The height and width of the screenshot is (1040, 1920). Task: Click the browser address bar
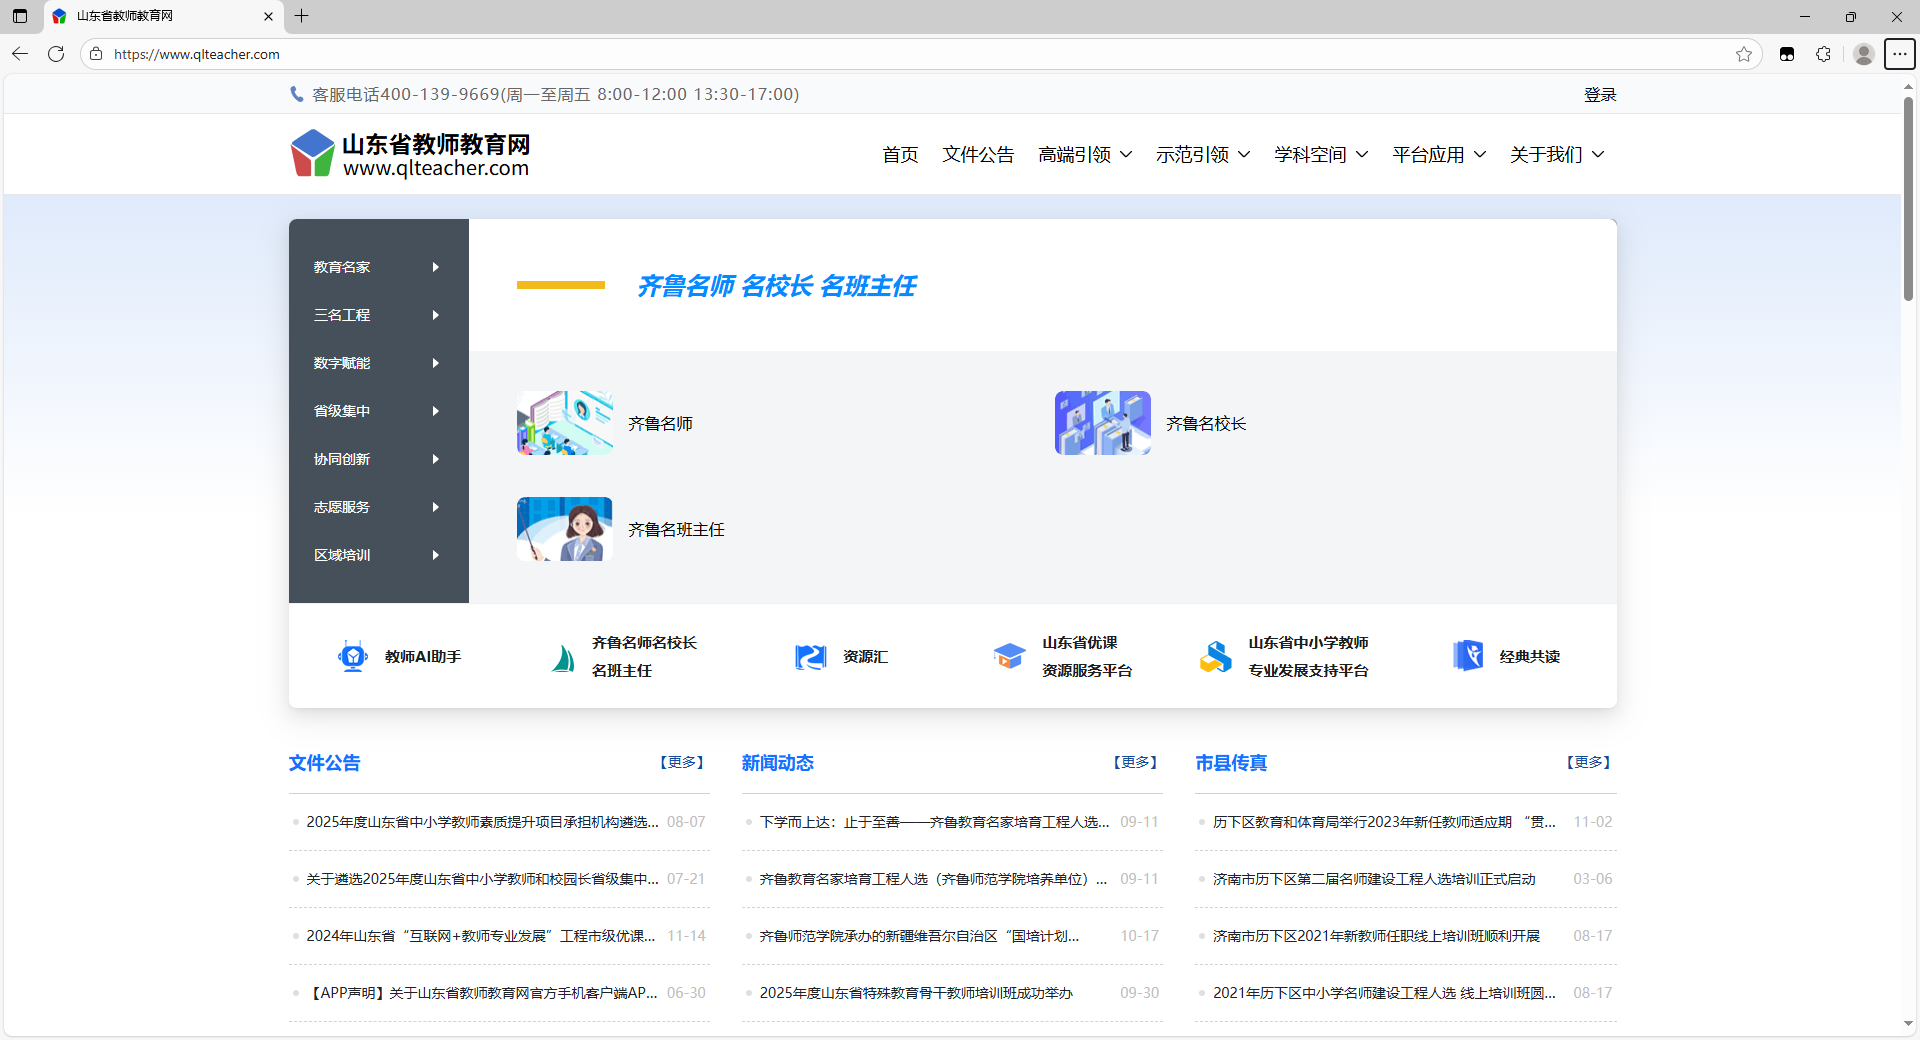pyautogui.click(x=900, y=54)
